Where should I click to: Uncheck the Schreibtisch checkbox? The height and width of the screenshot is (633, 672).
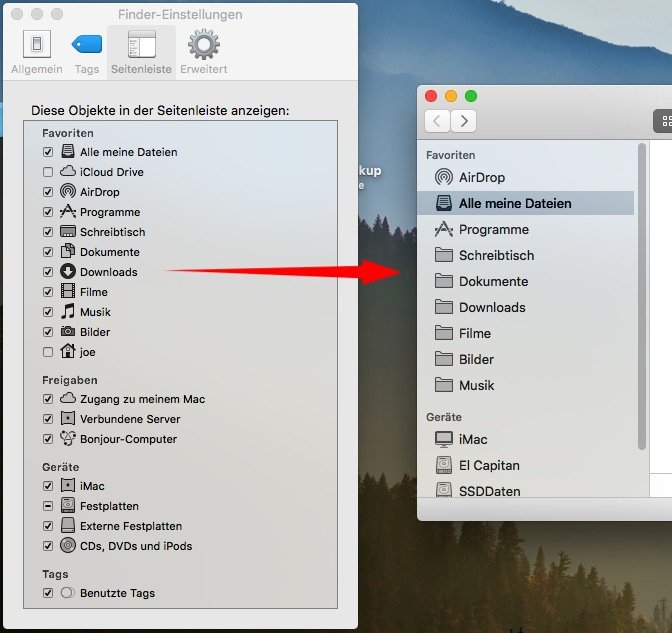(x=48, y=232)
